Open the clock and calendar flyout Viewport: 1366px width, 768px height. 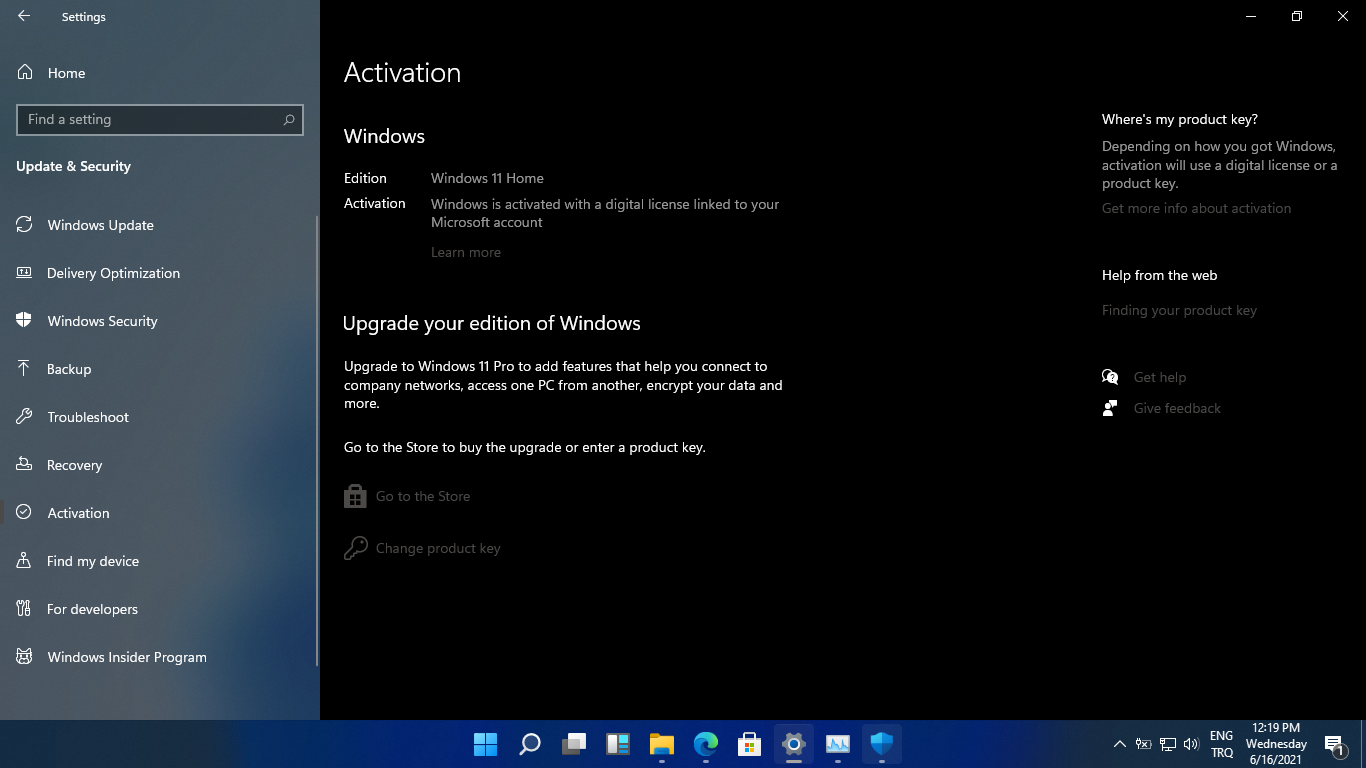pyautogui.click(x=1276, y=744)
